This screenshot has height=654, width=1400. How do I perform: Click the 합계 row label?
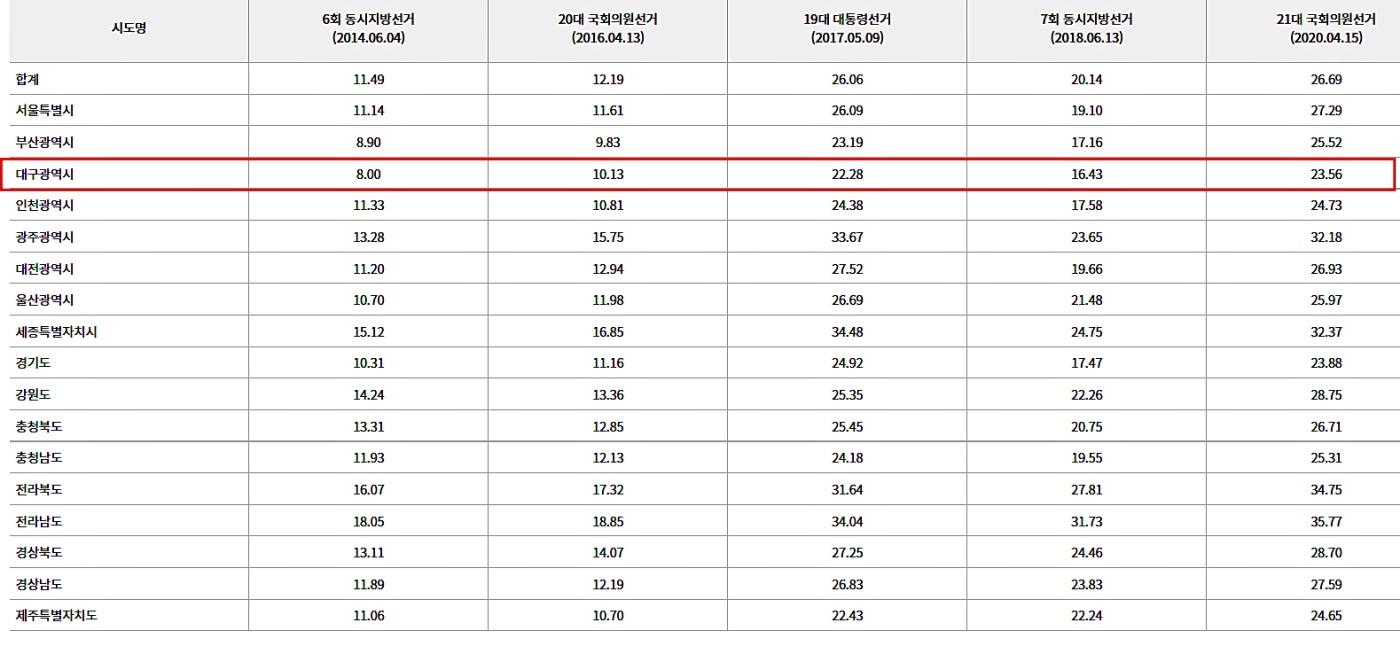(28, 79)
